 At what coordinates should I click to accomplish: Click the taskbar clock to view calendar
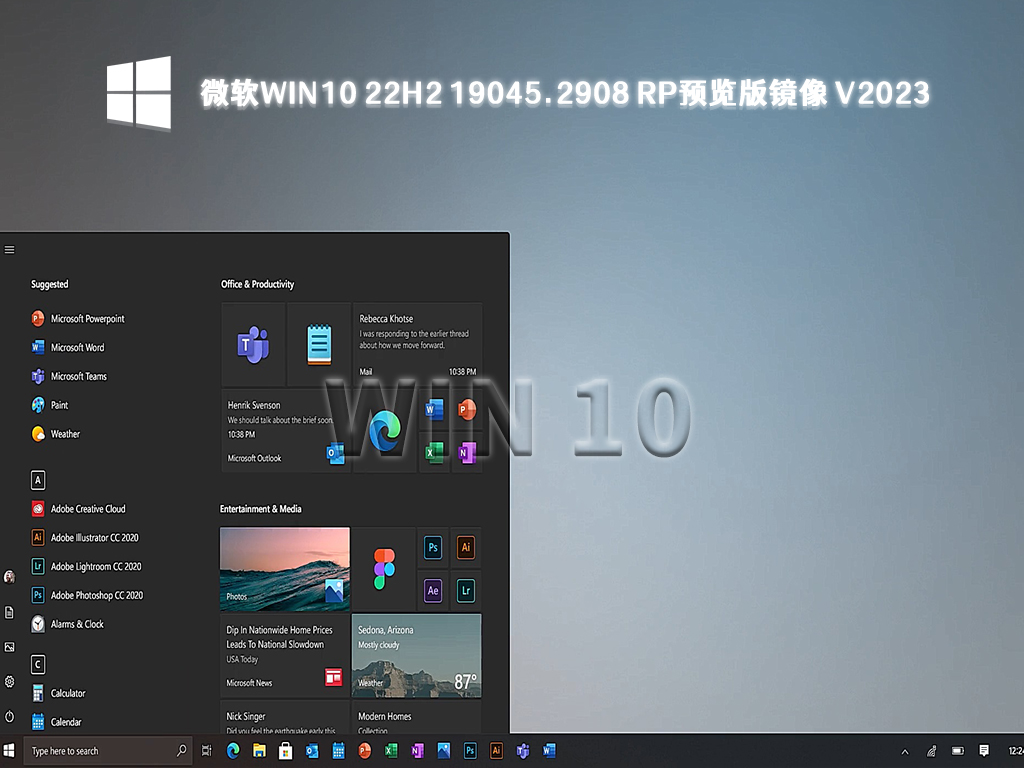[1015, 750]
